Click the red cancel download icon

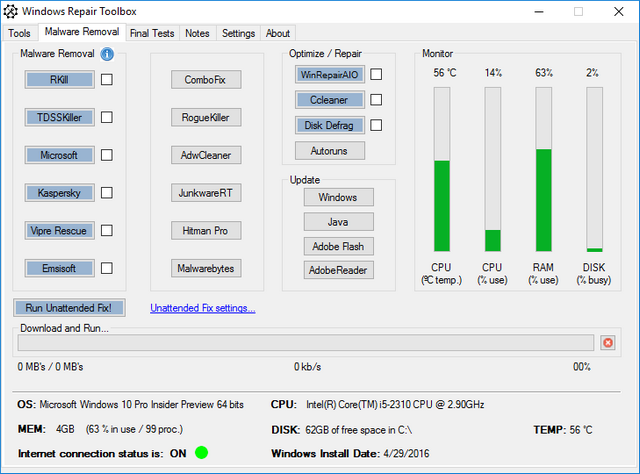coord(608,343)
